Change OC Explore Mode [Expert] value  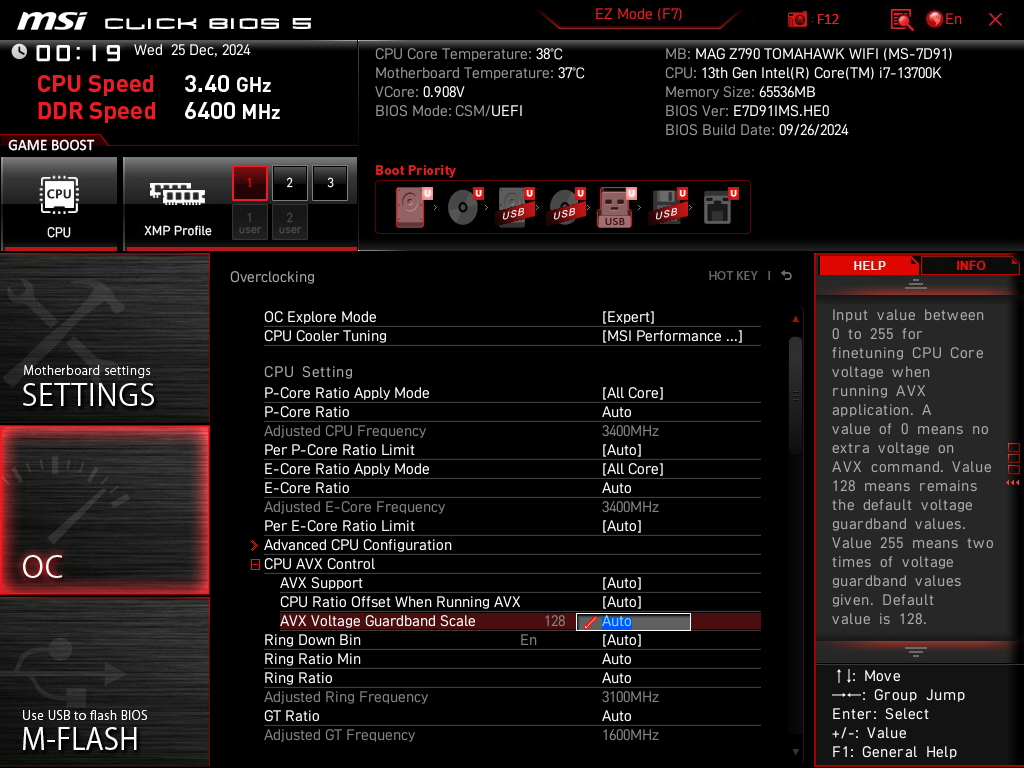point(628,317)
